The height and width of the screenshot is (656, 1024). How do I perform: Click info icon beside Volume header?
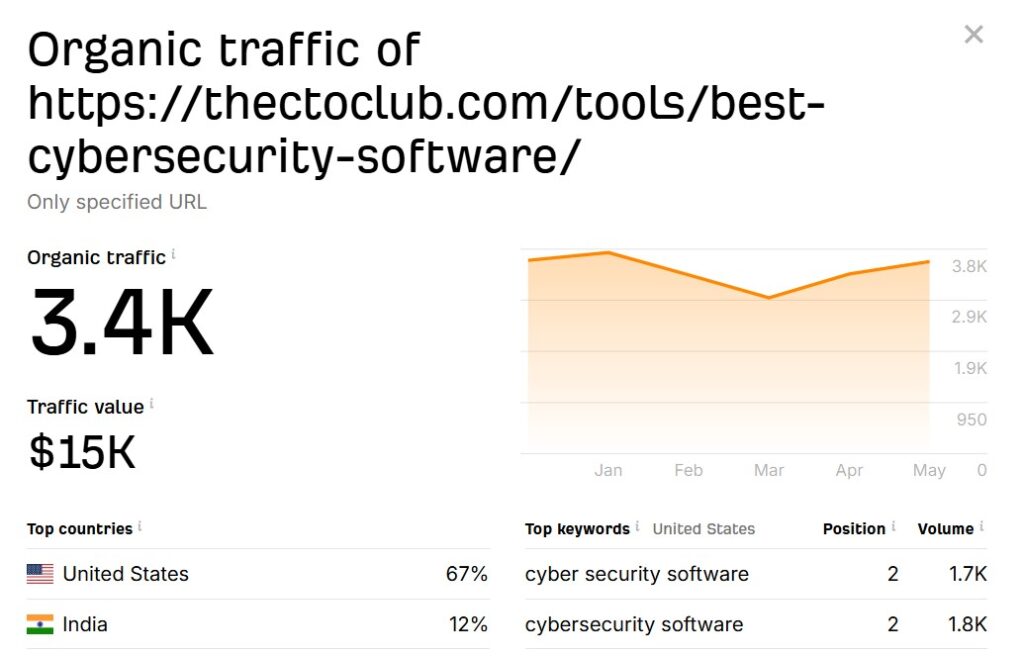pos(982,526)
